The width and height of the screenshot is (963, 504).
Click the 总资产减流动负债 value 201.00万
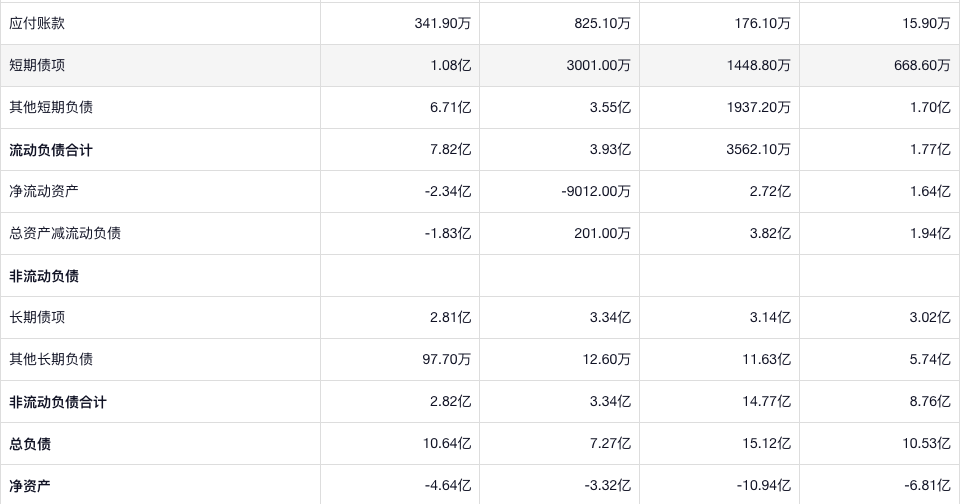603,233
